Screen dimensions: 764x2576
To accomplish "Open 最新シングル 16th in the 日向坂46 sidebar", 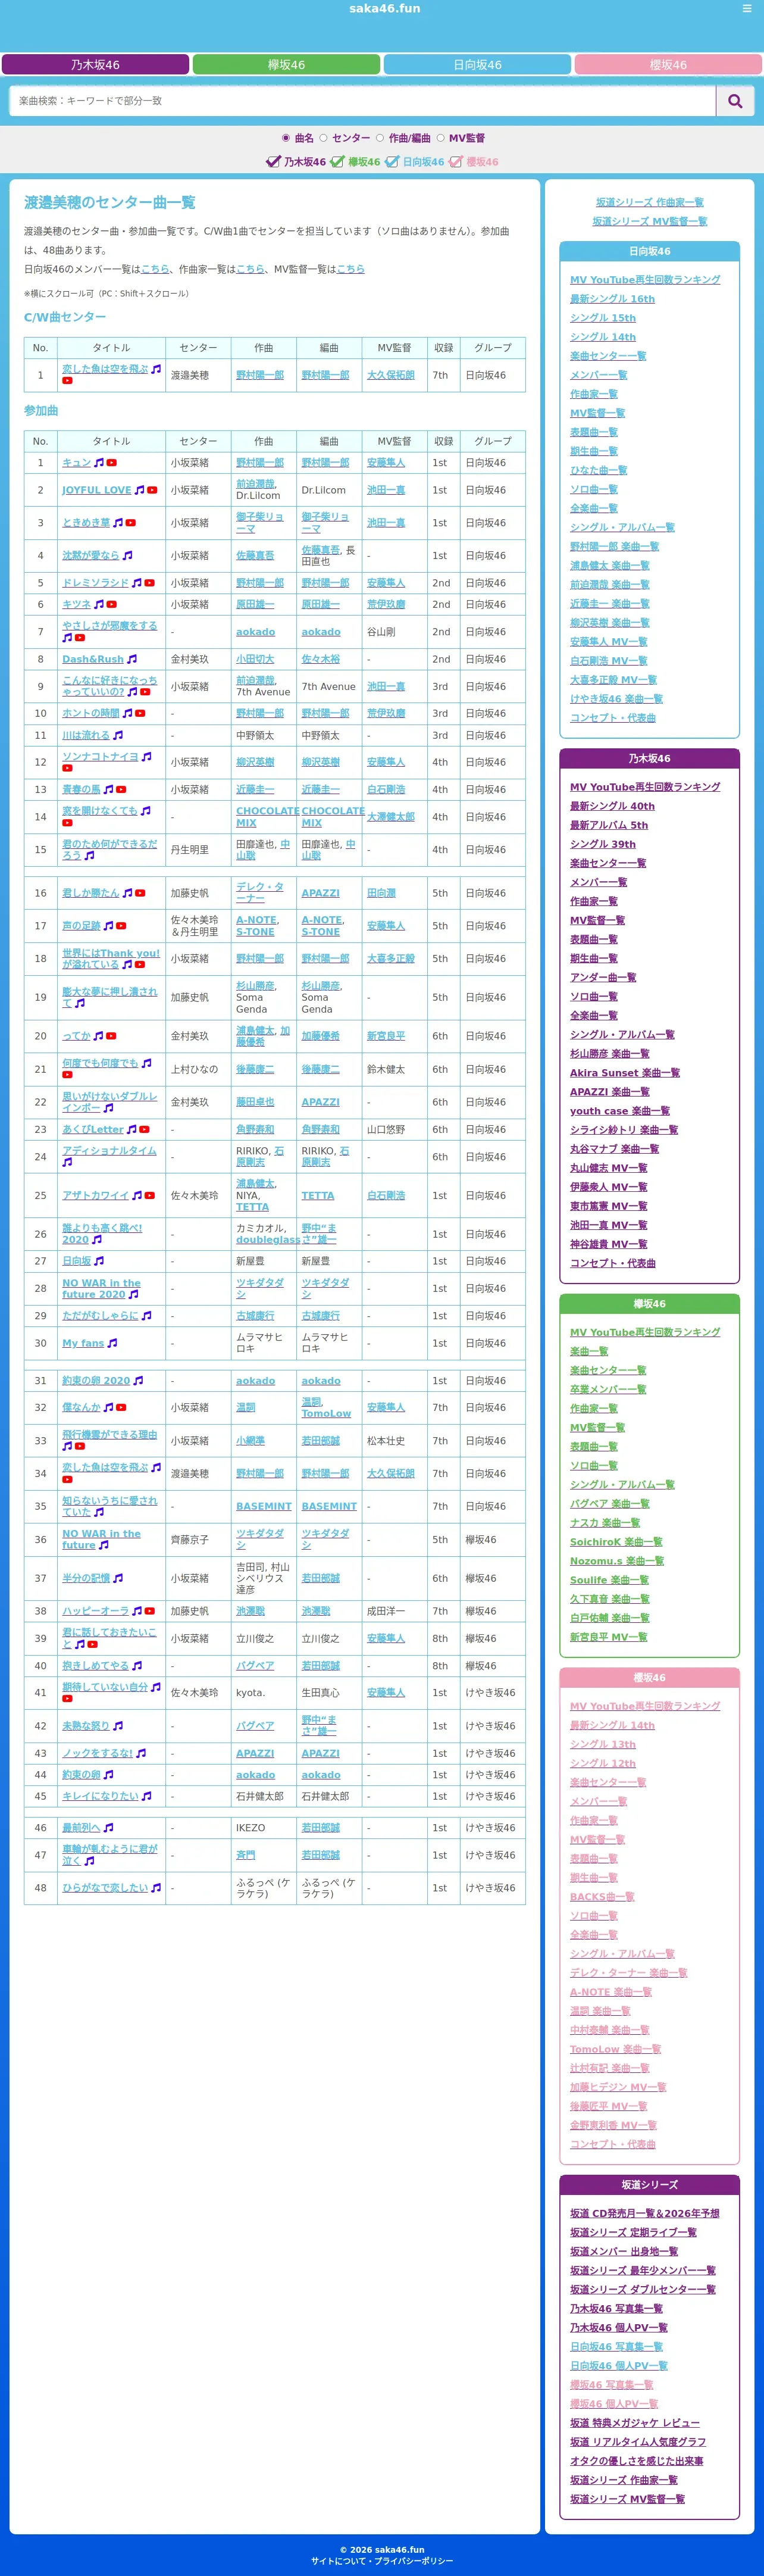I will tap(612, 299).
